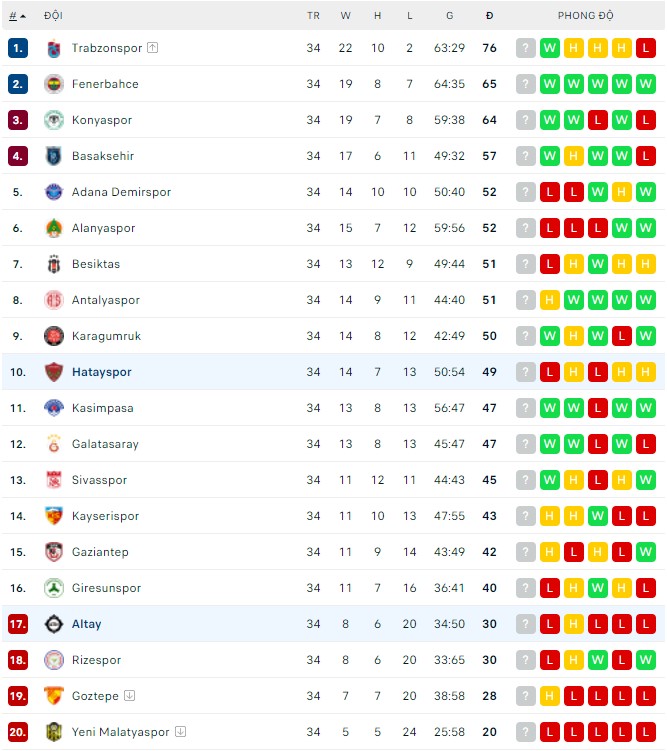Screen dimensions: 667x751
Task: Click the Yeni Malatyaspor relegation arrow icon
Action: pos(180,732)
